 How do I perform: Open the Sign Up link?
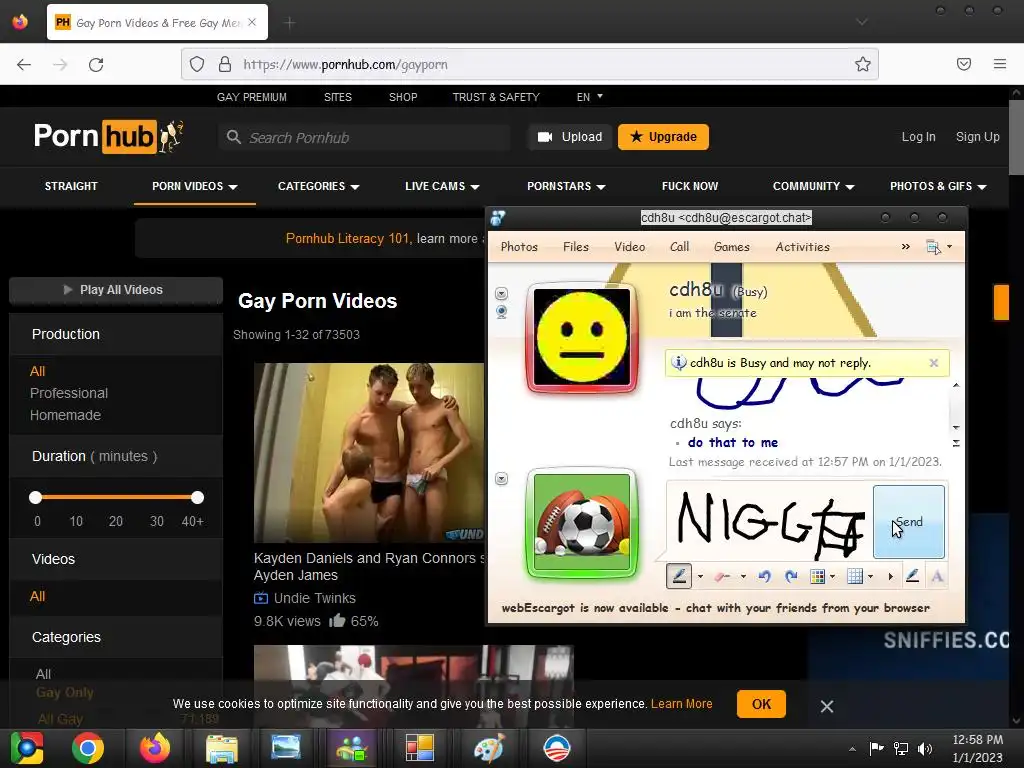click(978, 137)
